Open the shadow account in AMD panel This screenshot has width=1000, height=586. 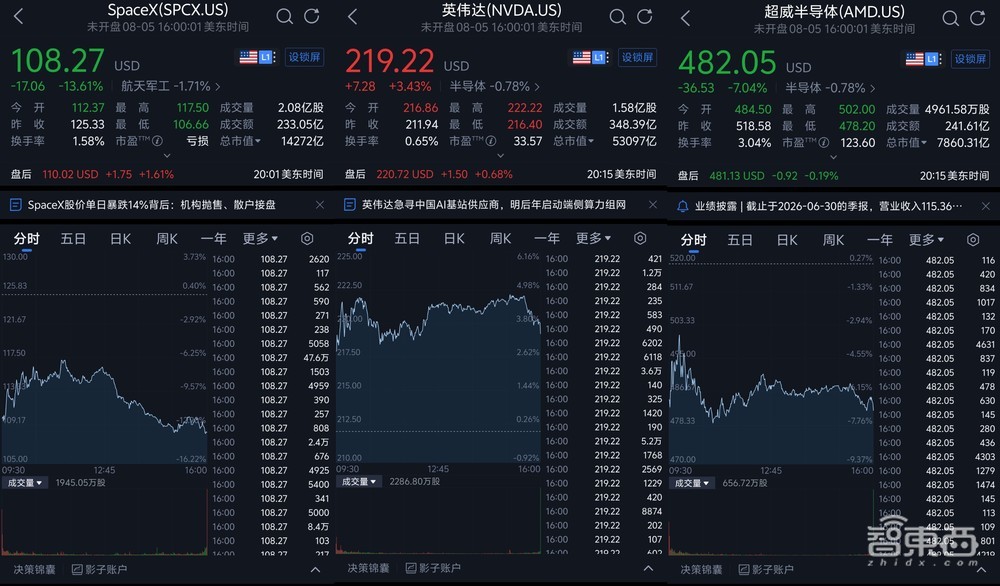(x=766, y=569)
